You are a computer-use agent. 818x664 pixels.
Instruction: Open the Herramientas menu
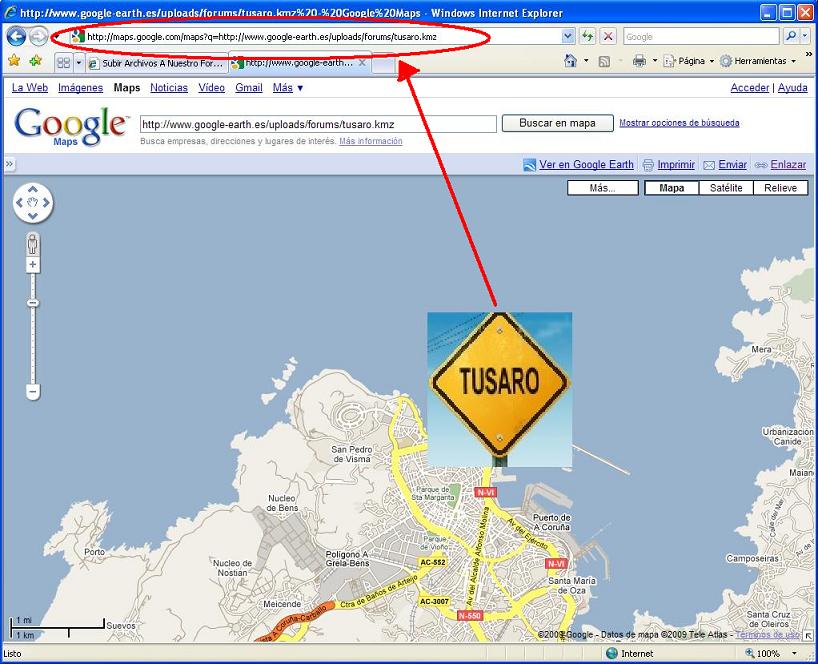(757, 61)
